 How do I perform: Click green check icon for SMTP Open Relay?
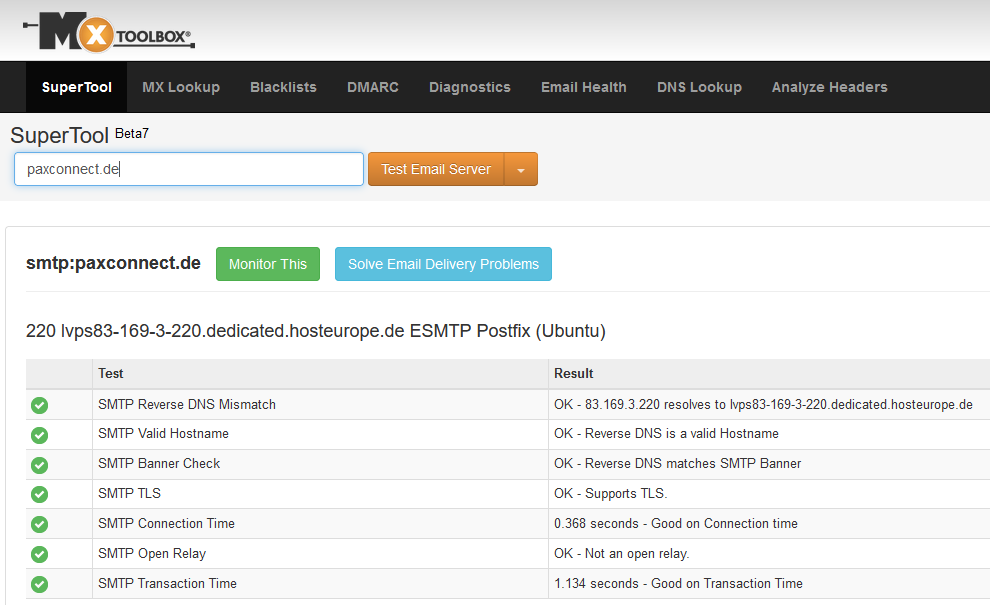click(39, 554)
